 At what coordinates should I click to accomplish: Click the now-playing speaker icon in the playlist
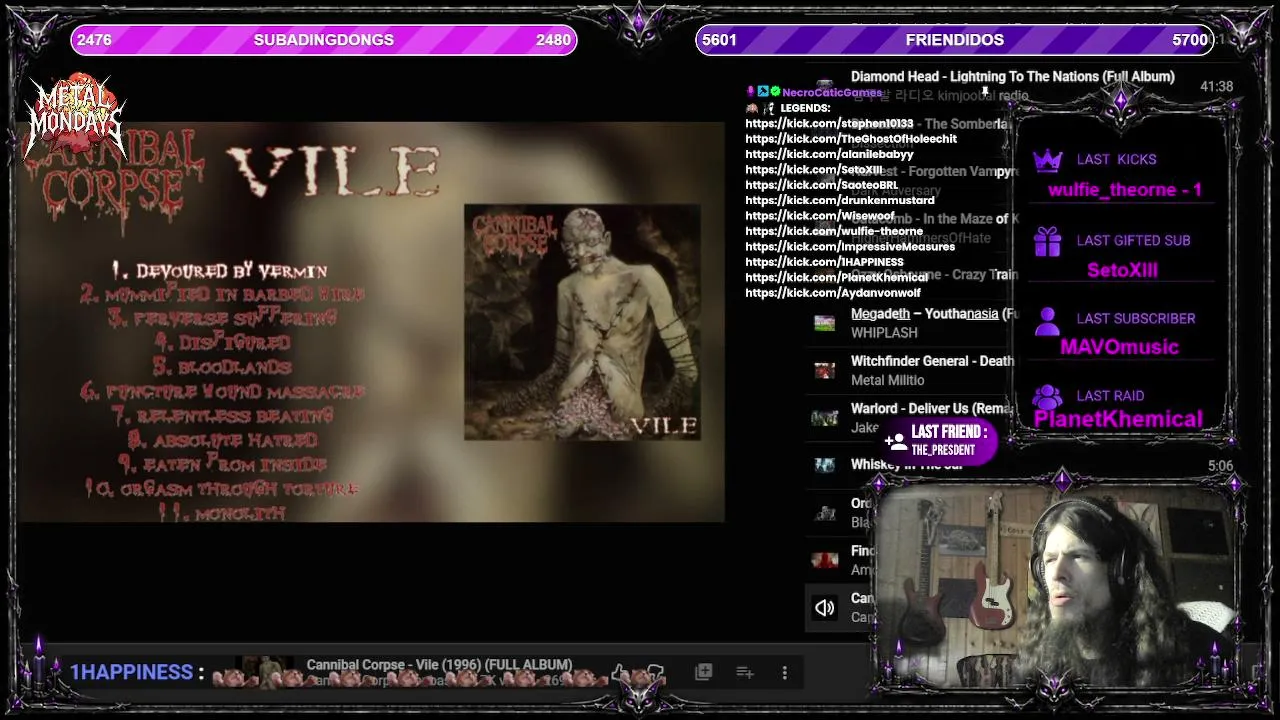824,607
